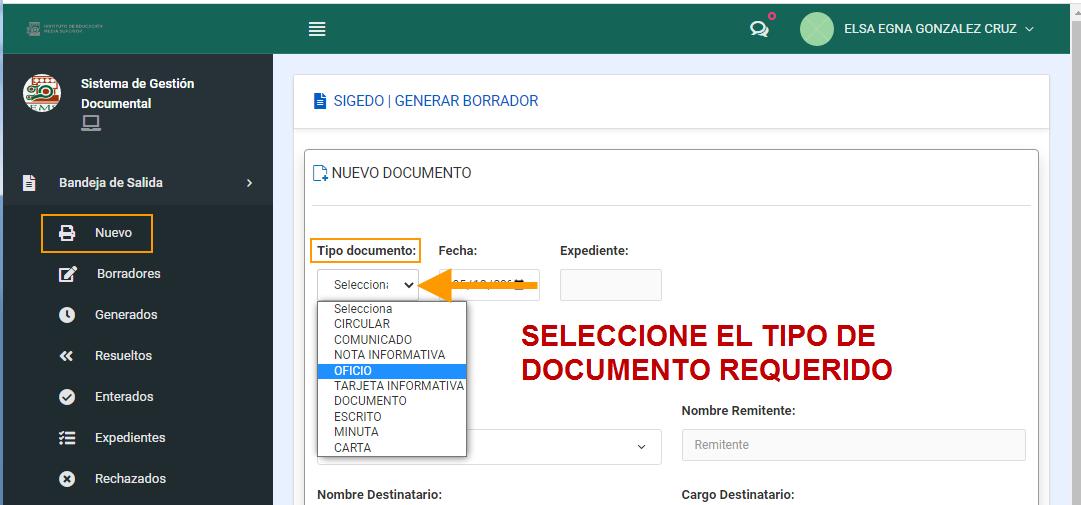Viewport: 1081px width, 505px height.
Task: Click the Nombre Remitente field
Action: pos(853,445)
